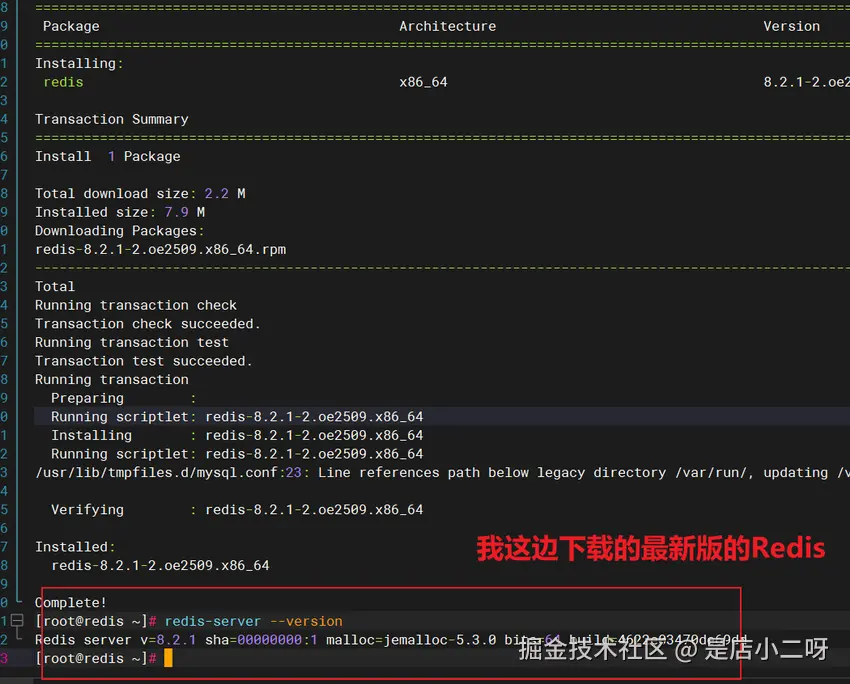
Task: Click 'Transaction check succeeded.' line
Action: [147, 324]
